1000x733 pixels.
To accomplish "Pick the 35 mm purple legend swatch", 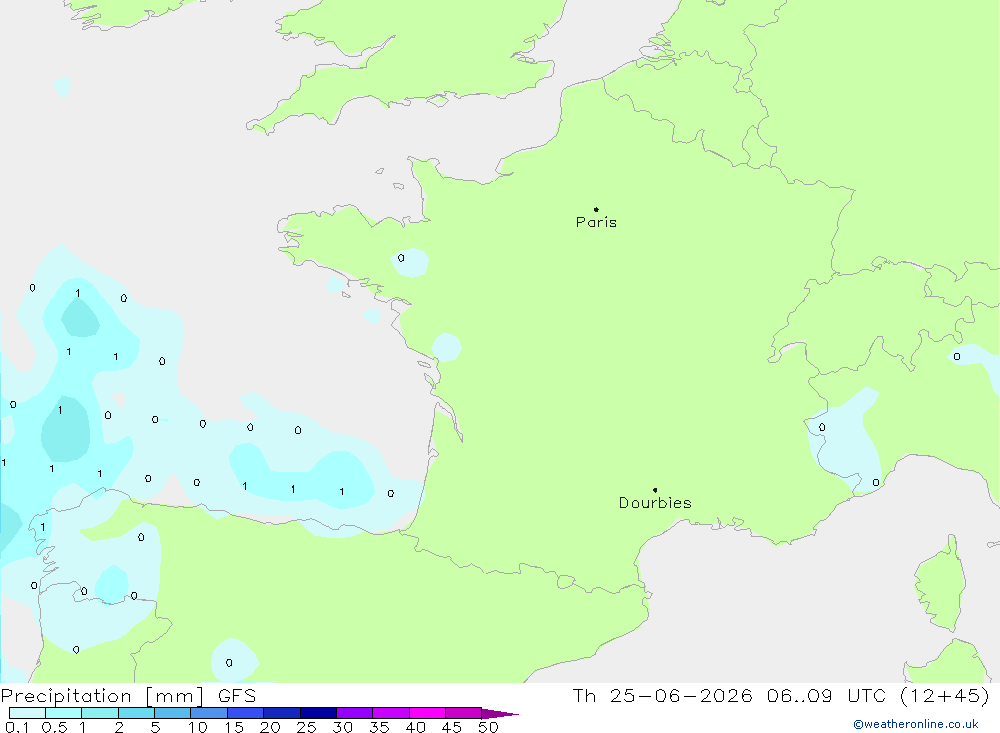I will click(391, 713).
